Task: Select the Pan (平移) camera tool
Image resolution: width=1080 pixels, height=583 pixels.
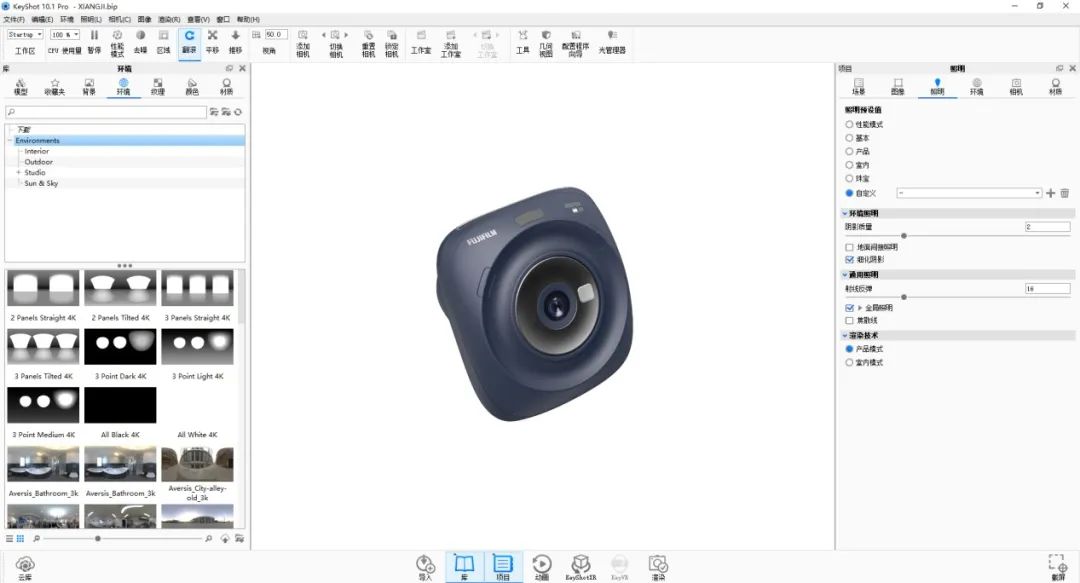Action: tap(212, 42)
